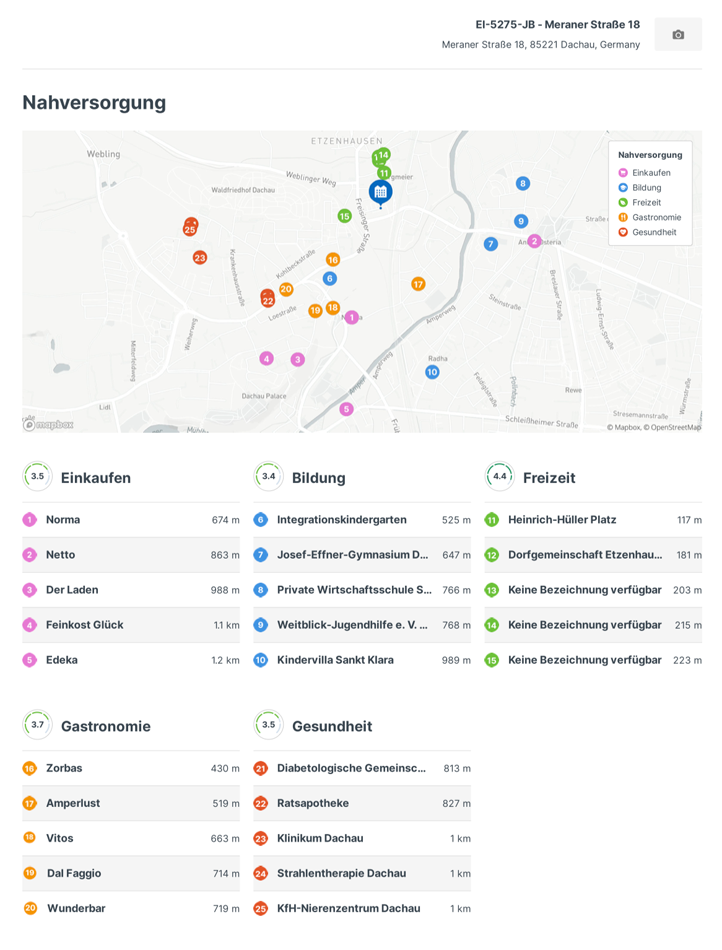Click green map marker 15
The height and width of the screenshot is (950, 722).
pyautogui.click(x=344, y=216)
